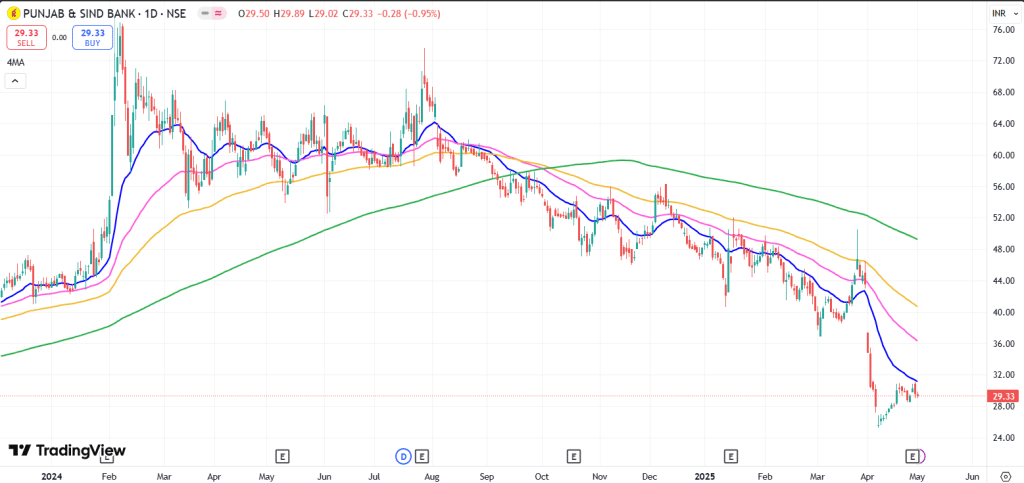Click the 2025 label on the time axis
Image resolution: width=1024 pixels, height=483 pixels.
[707, 475]
